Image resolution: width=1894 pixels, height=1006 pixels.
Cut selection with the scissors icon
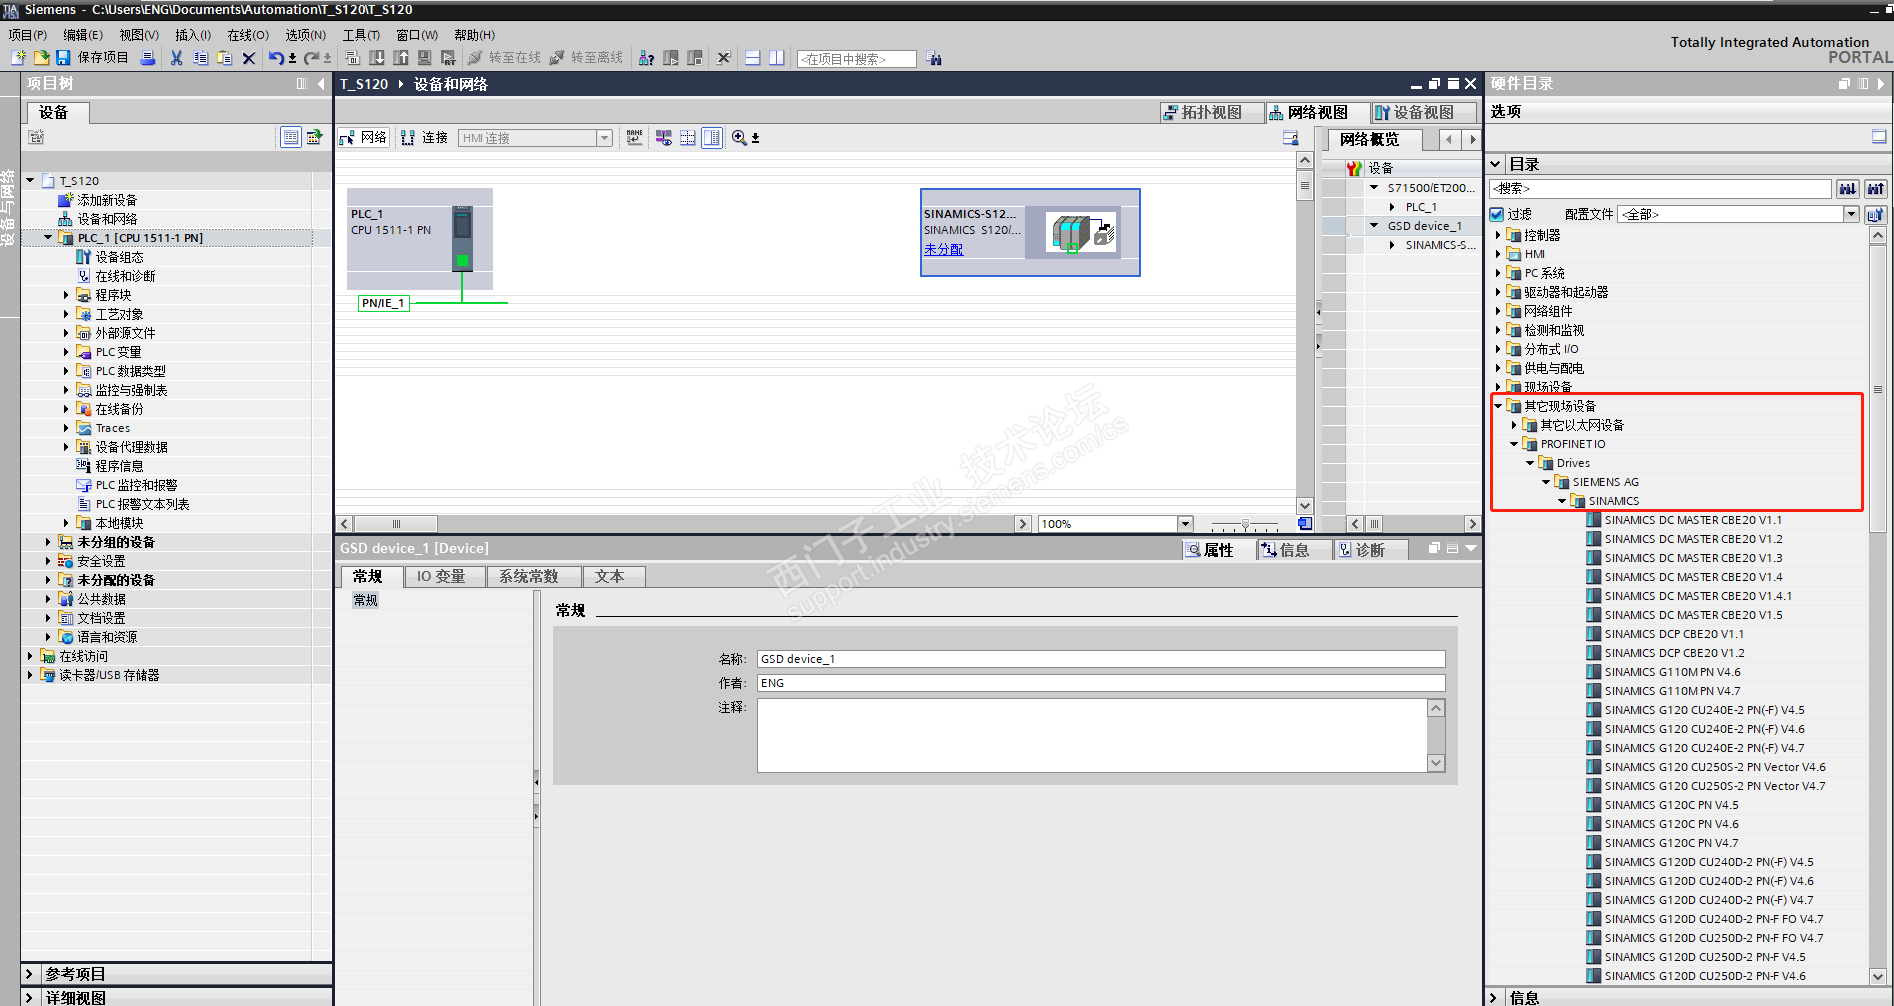176,58
